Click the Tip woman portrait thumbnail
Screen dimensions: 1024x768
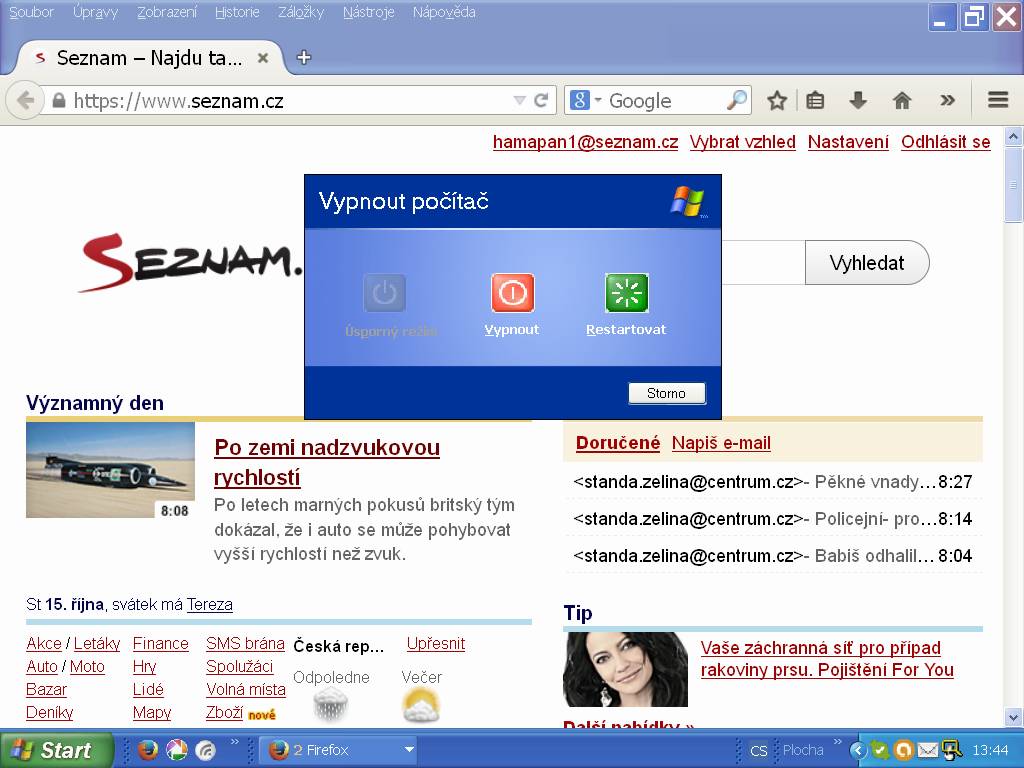[626, 669]
